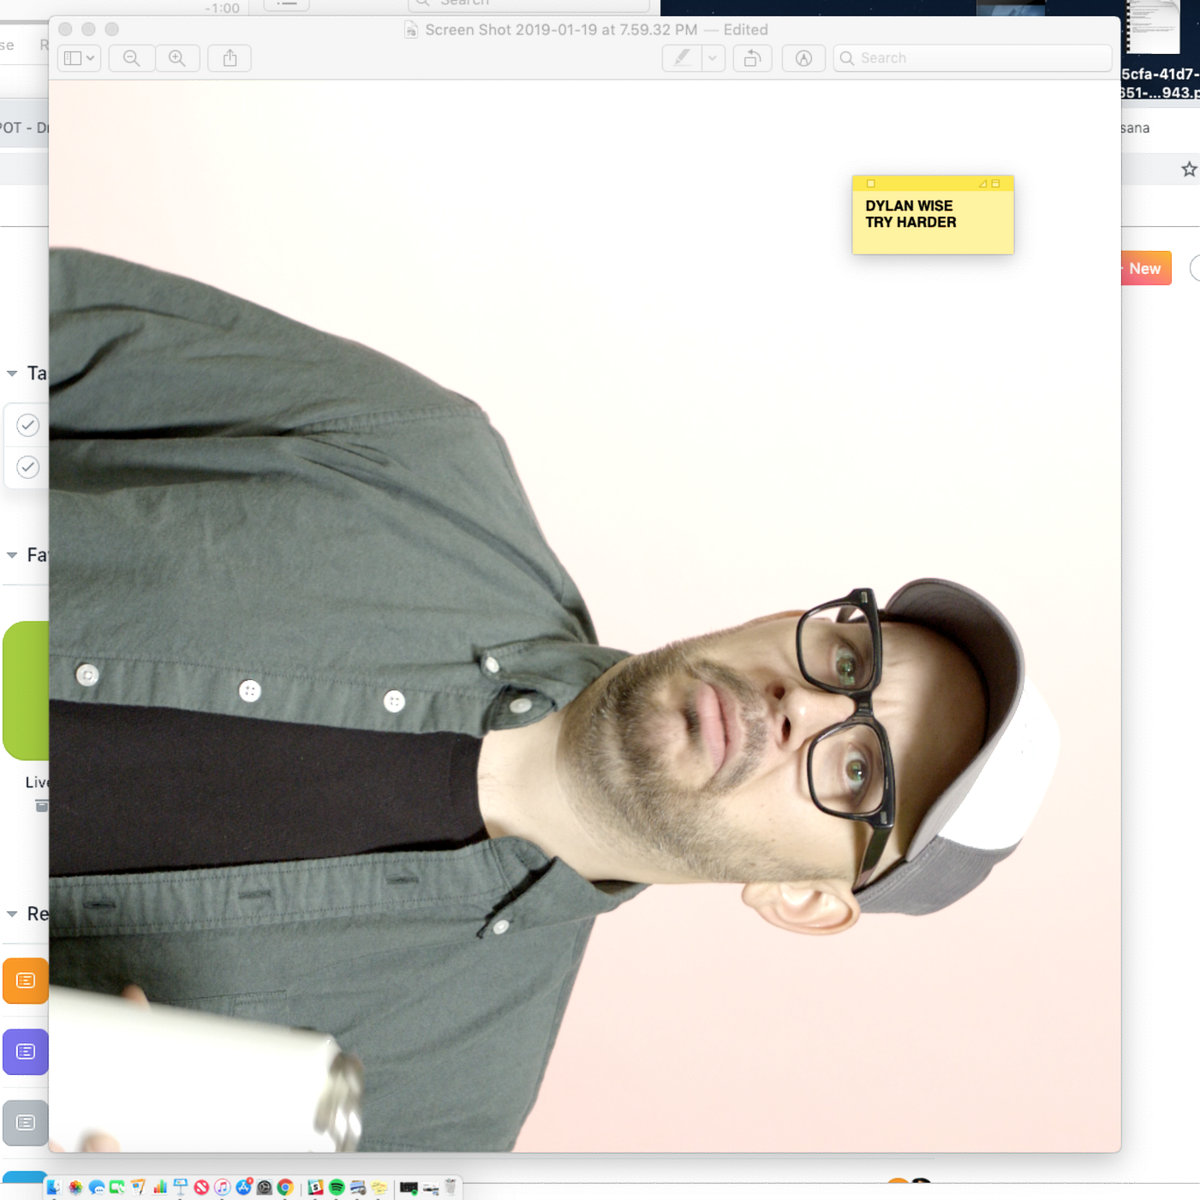Mark the second task circle as complete
The image size is (1200, 1200).
point(28,467)
